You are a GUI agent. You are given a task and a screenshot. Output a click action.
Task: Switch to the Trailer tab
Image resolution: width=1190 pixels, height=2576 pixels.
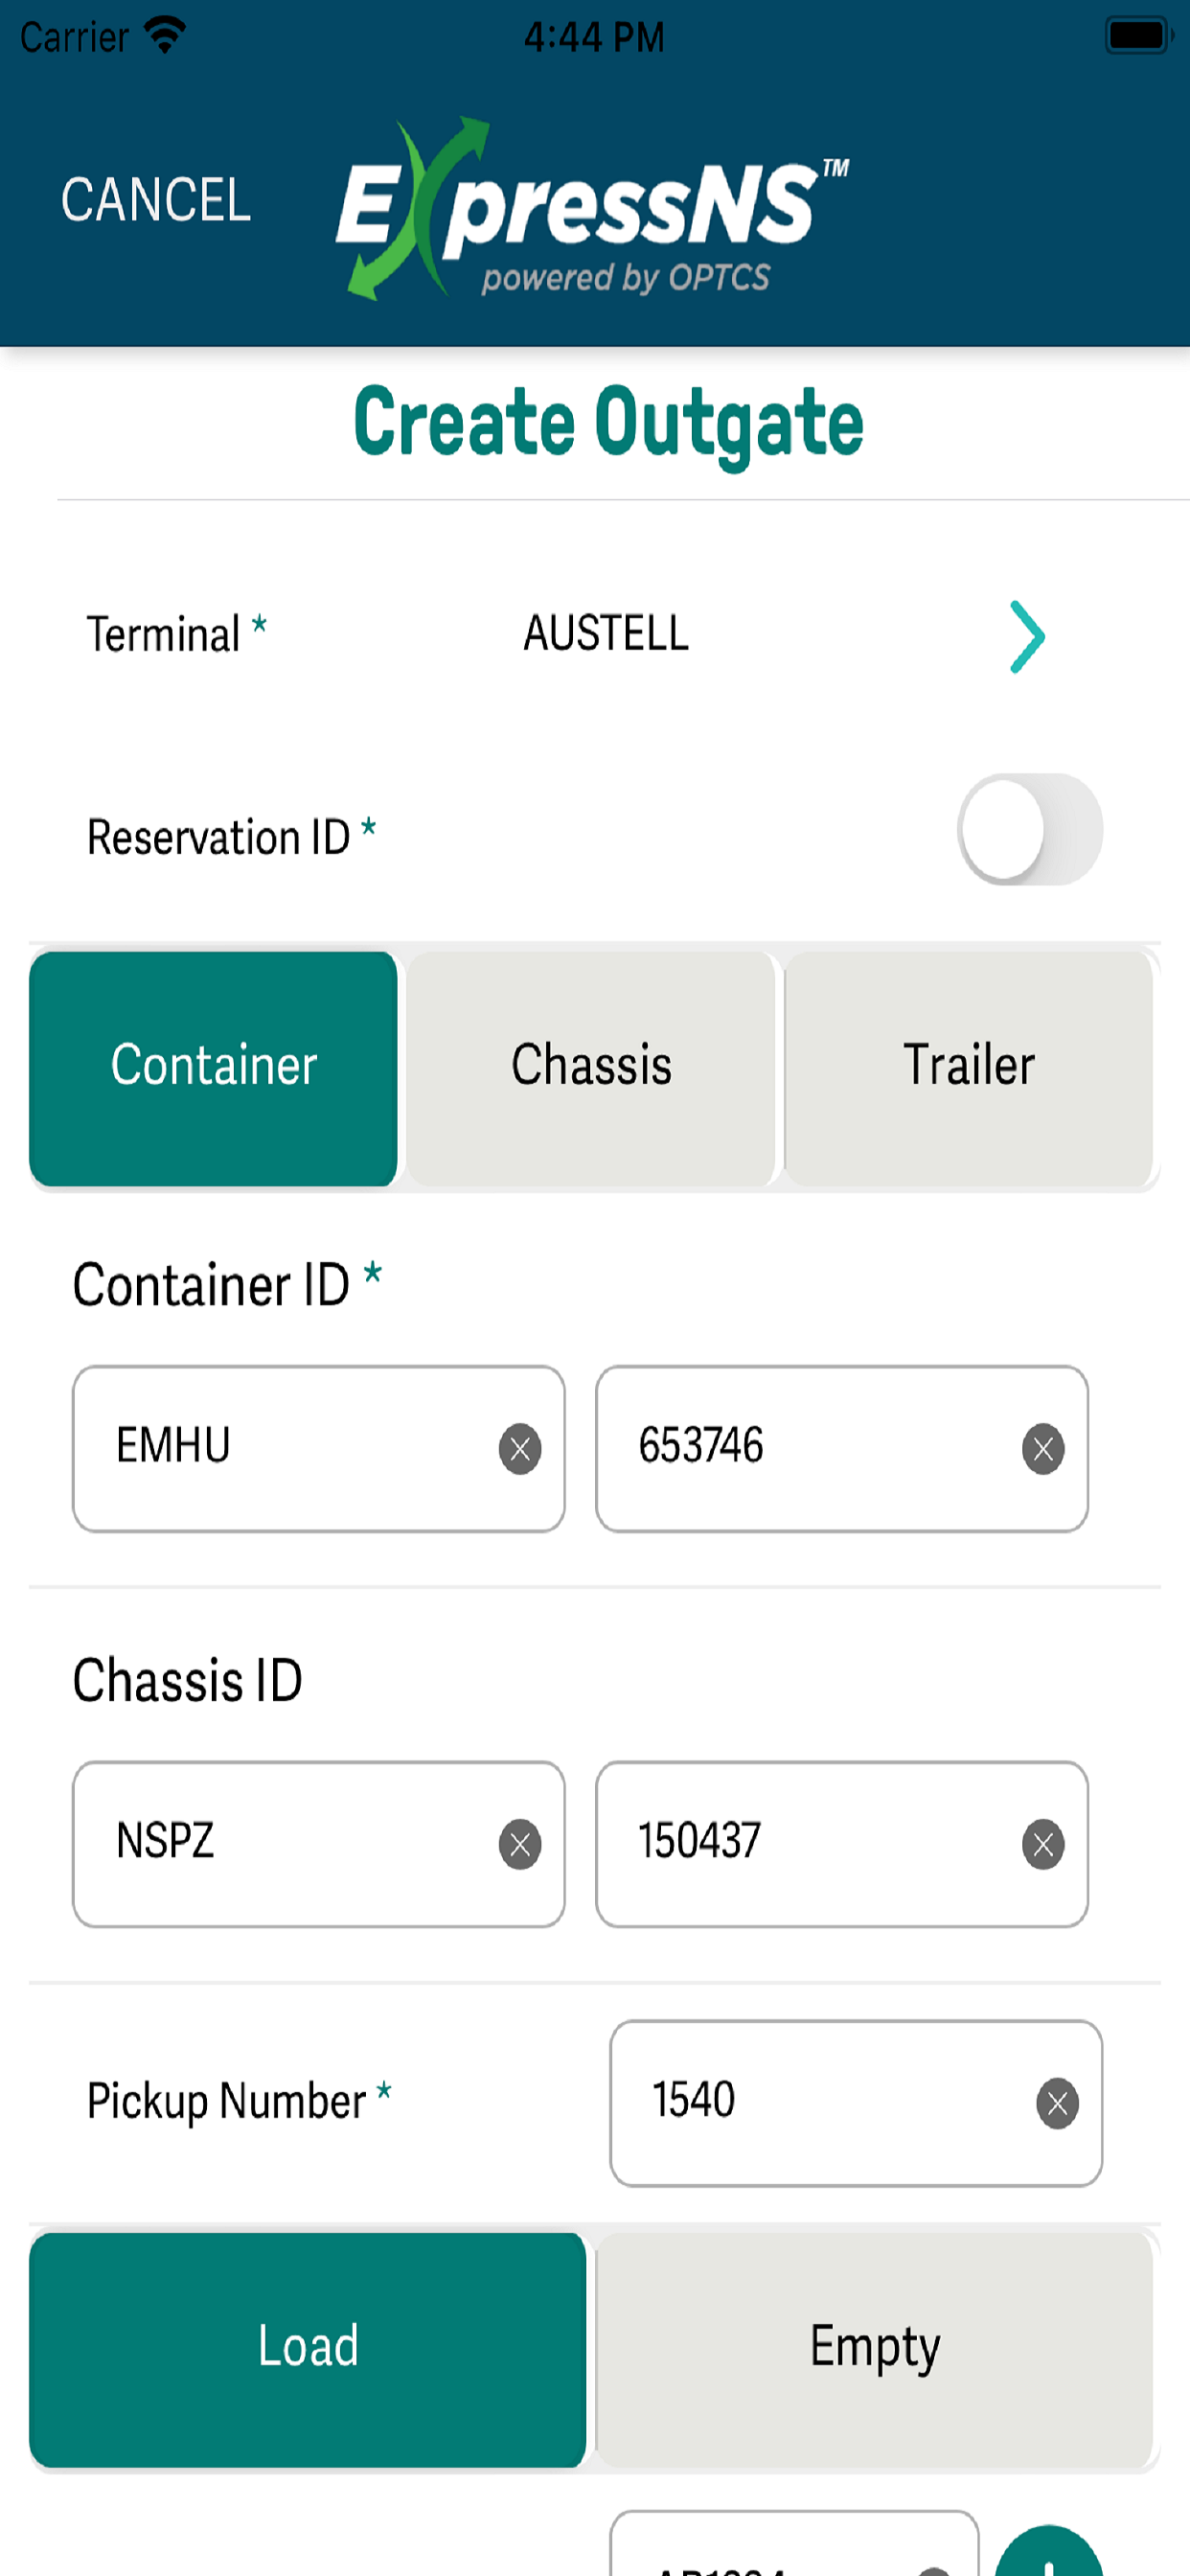(x=969, y=1068)
